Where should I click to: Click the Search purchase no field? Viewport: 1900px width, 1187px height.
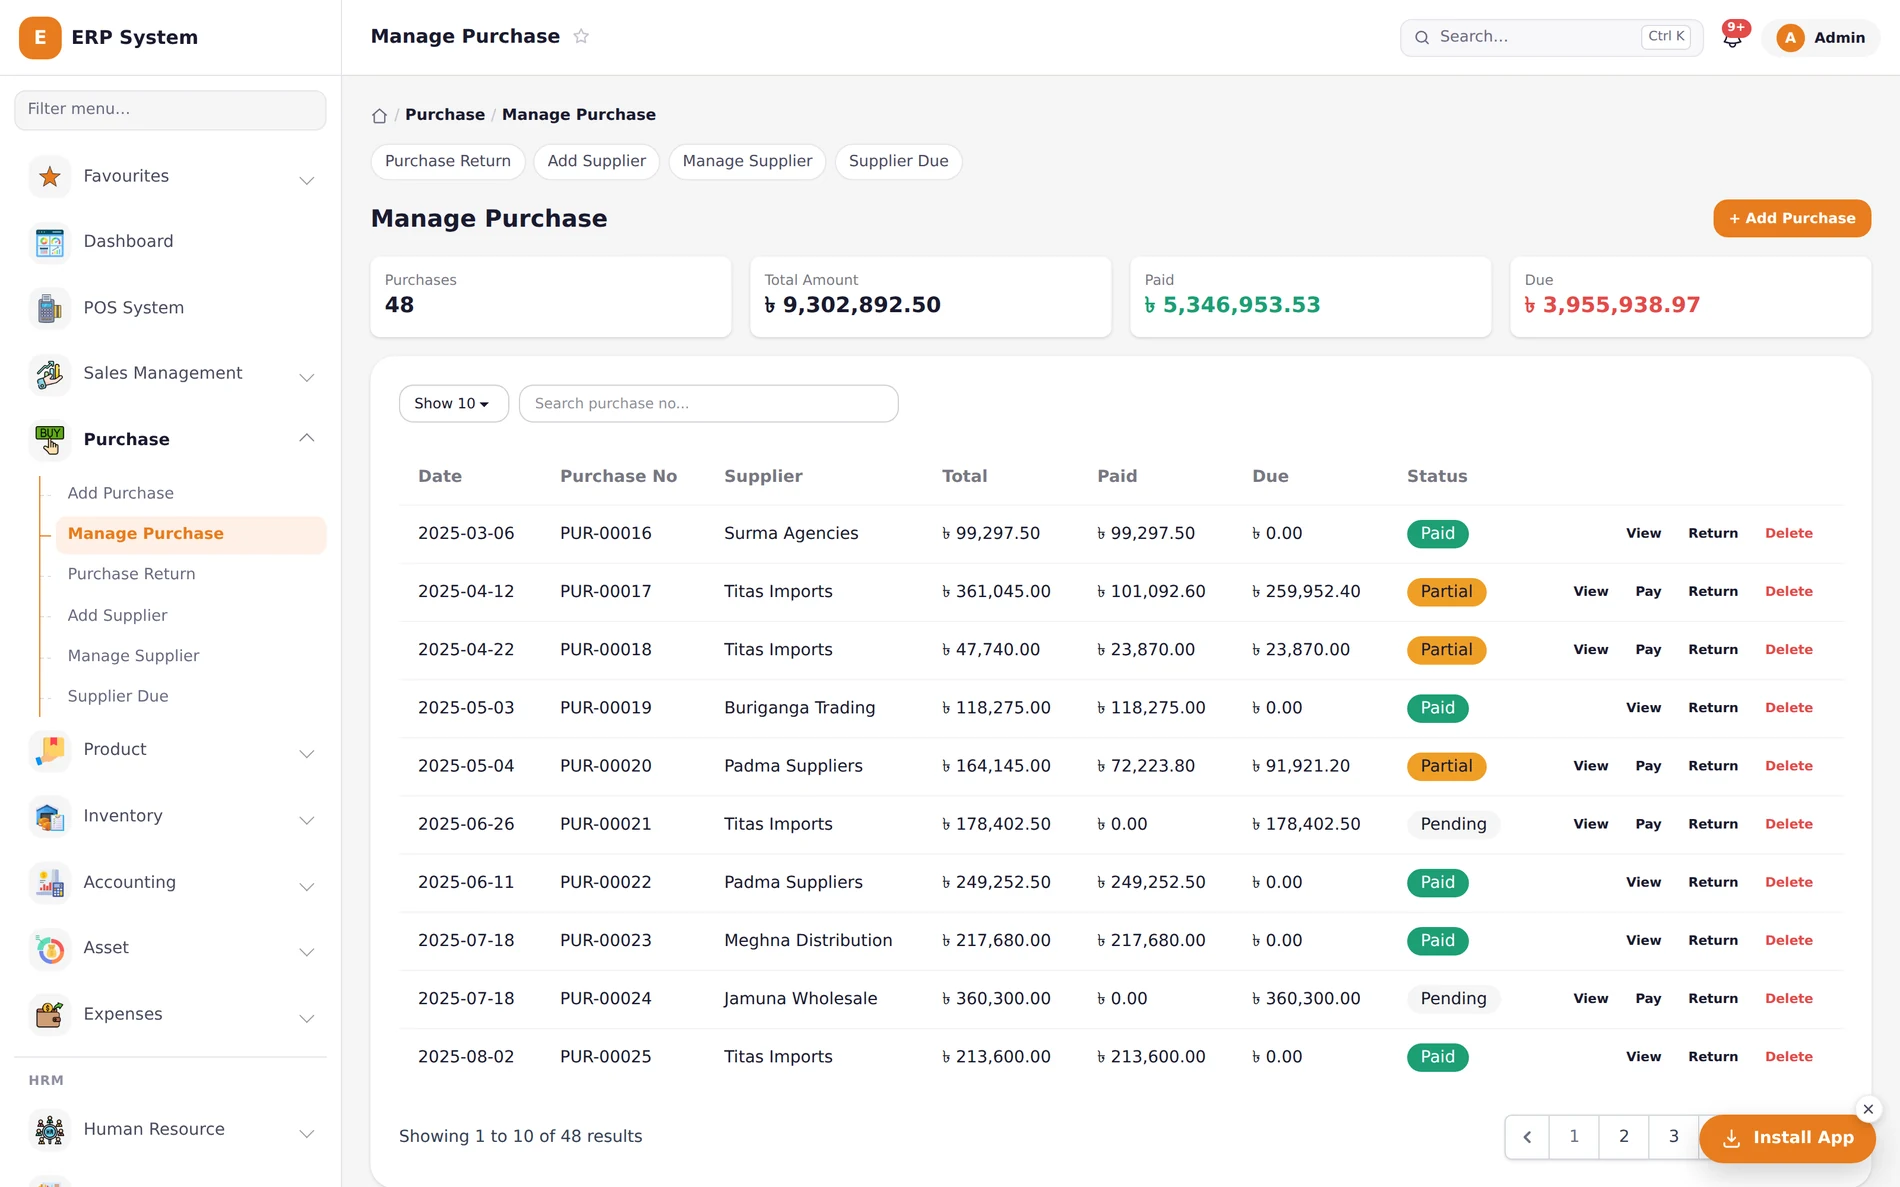pos(708,404)
